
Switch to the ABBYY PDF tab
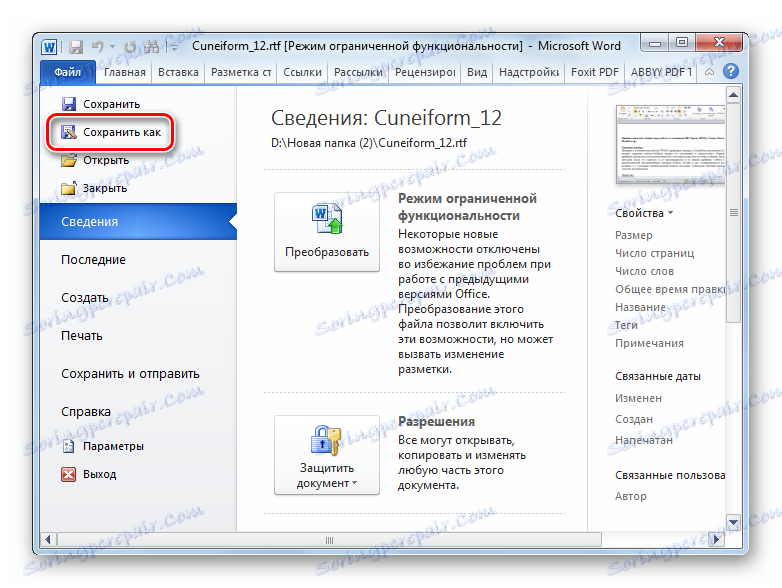tap(661, 72)
